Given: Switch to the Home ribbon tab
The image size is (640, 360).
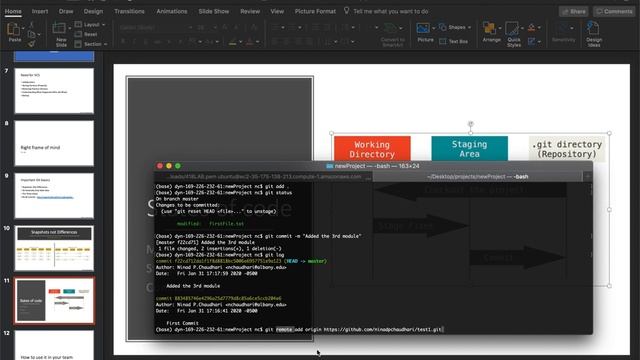Looking at the screenshot, I should click(13, 11).
